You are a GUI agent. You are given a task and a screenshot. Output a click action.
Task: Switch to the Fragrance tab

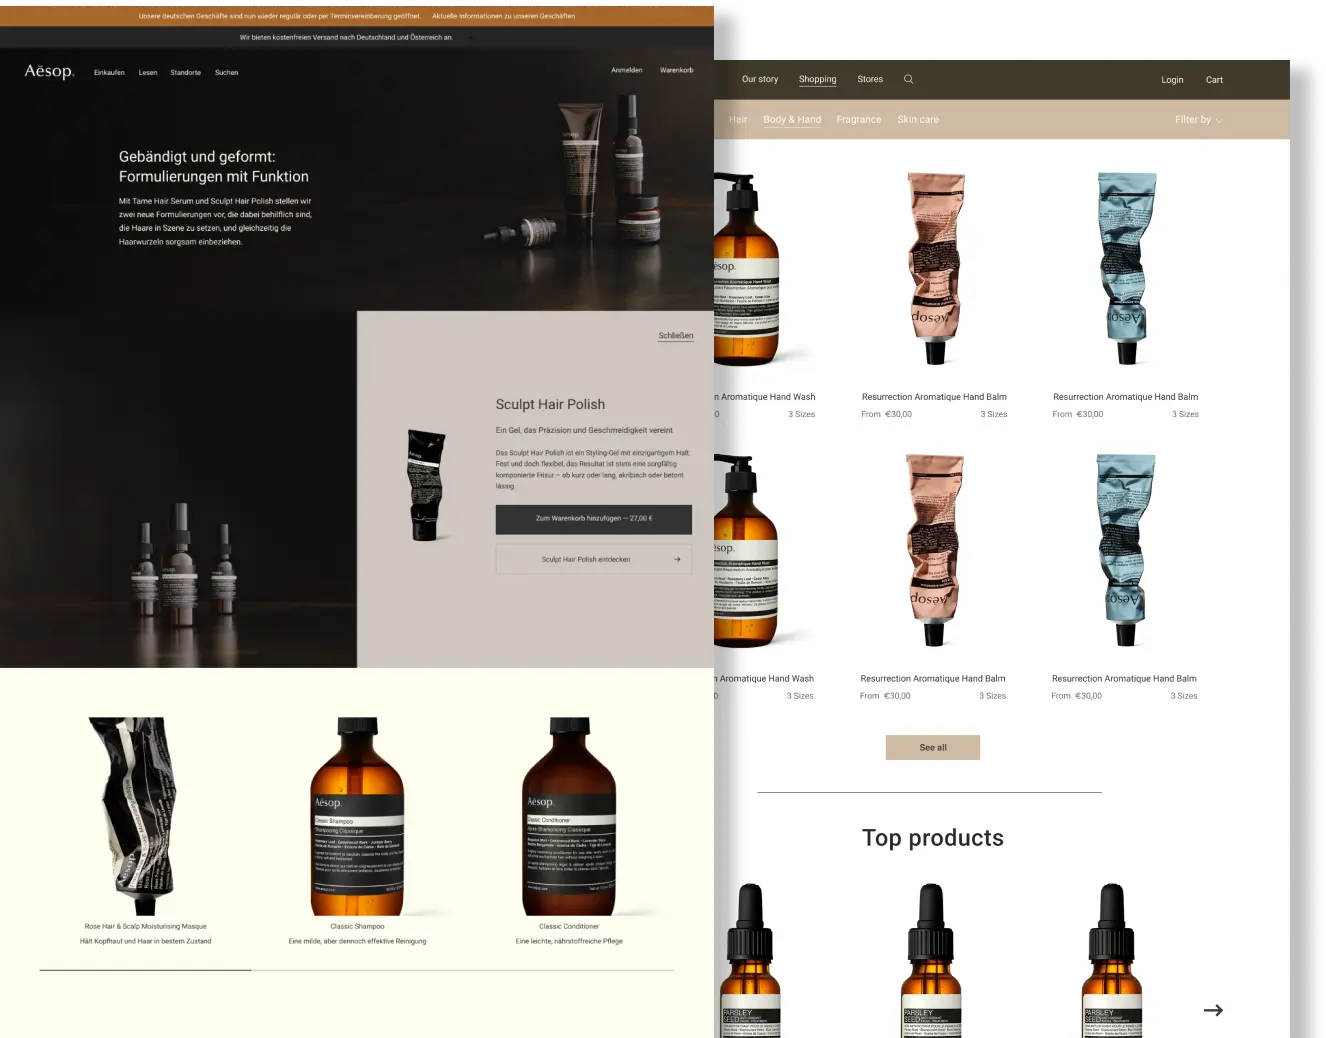click(x=859, y=120)
